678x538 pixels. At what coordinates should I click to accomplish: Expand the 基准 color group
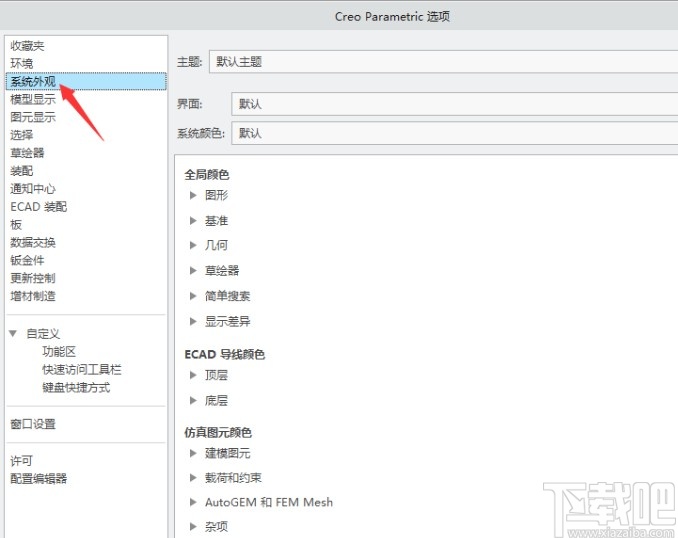[x=193, y=221]
